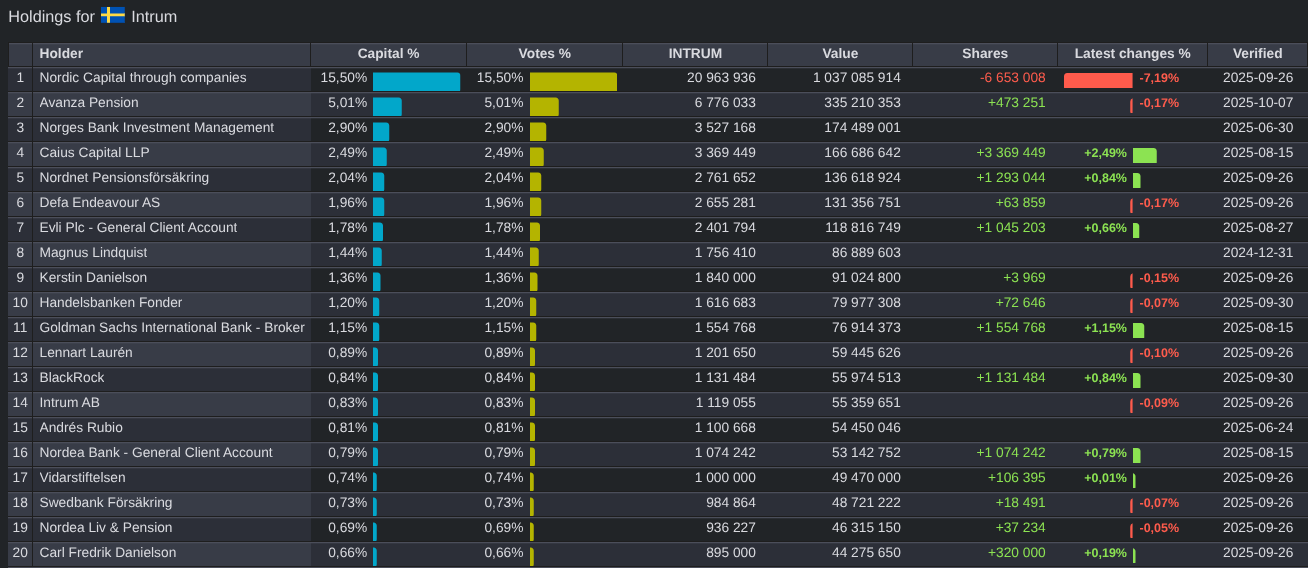Click the Handelsbanken Fonder holder name

pyautogui.click(x=111, y=303)
